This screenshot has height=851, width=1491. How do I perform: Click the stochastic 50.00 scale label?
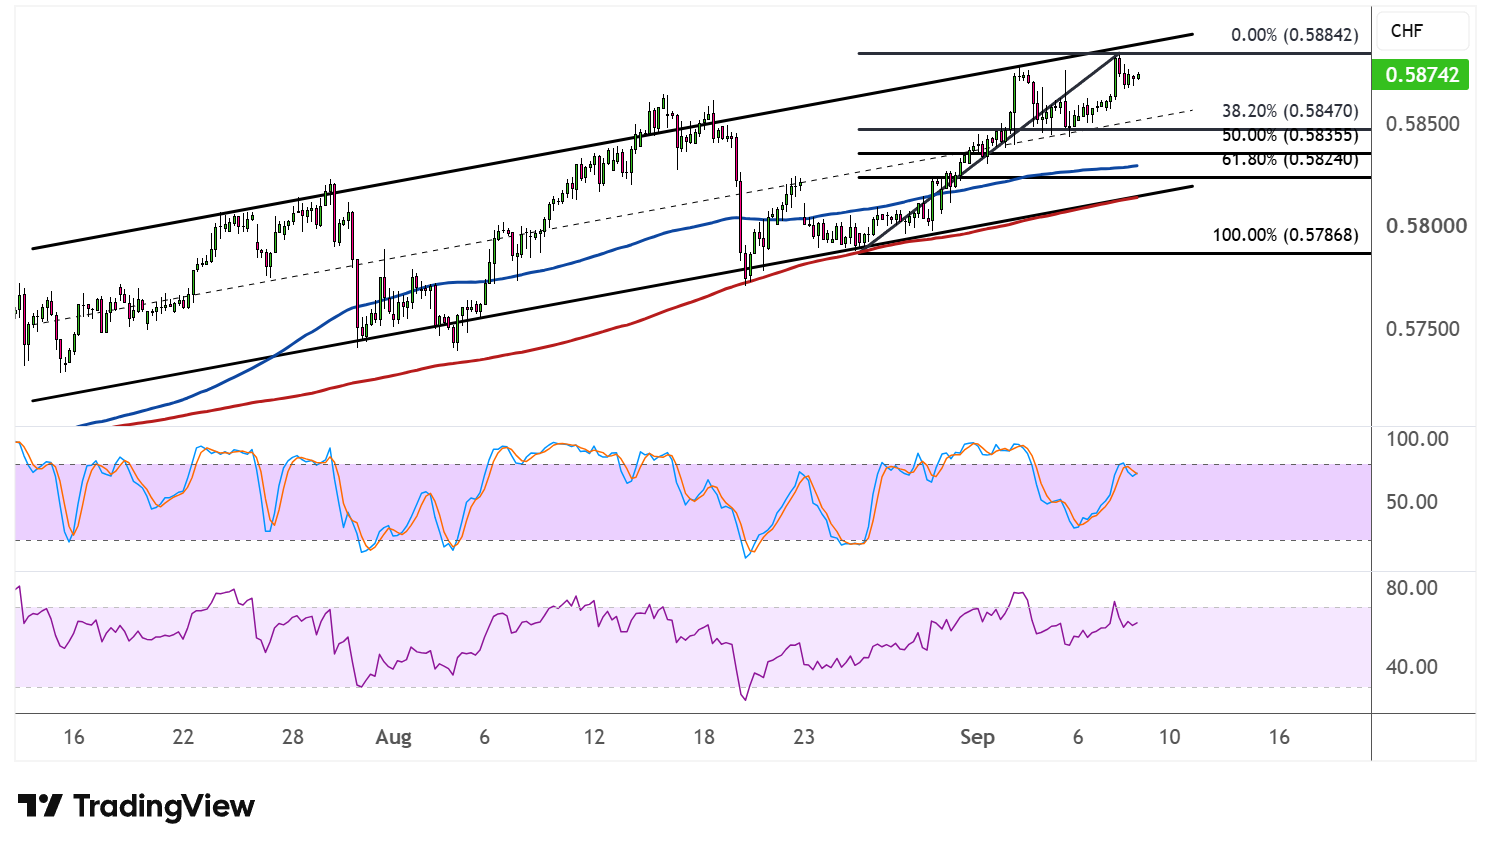(x=1410, y=502)
